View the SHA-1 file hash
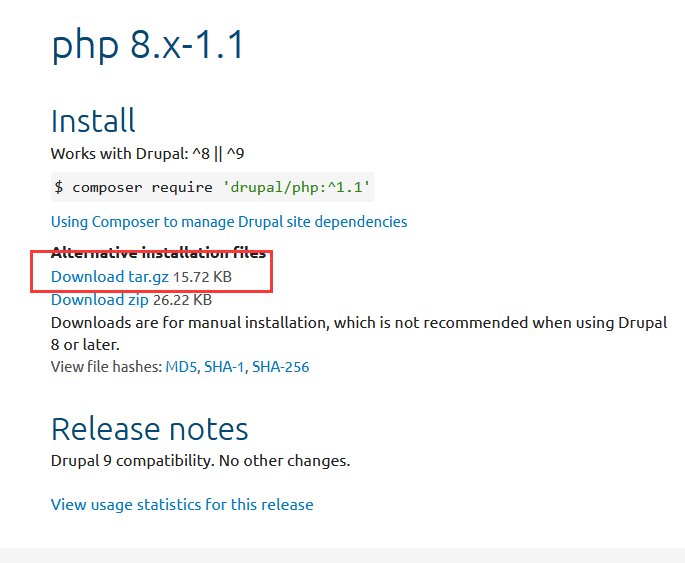This screenshot has width=685, height=563. click(x=224, y=367)
